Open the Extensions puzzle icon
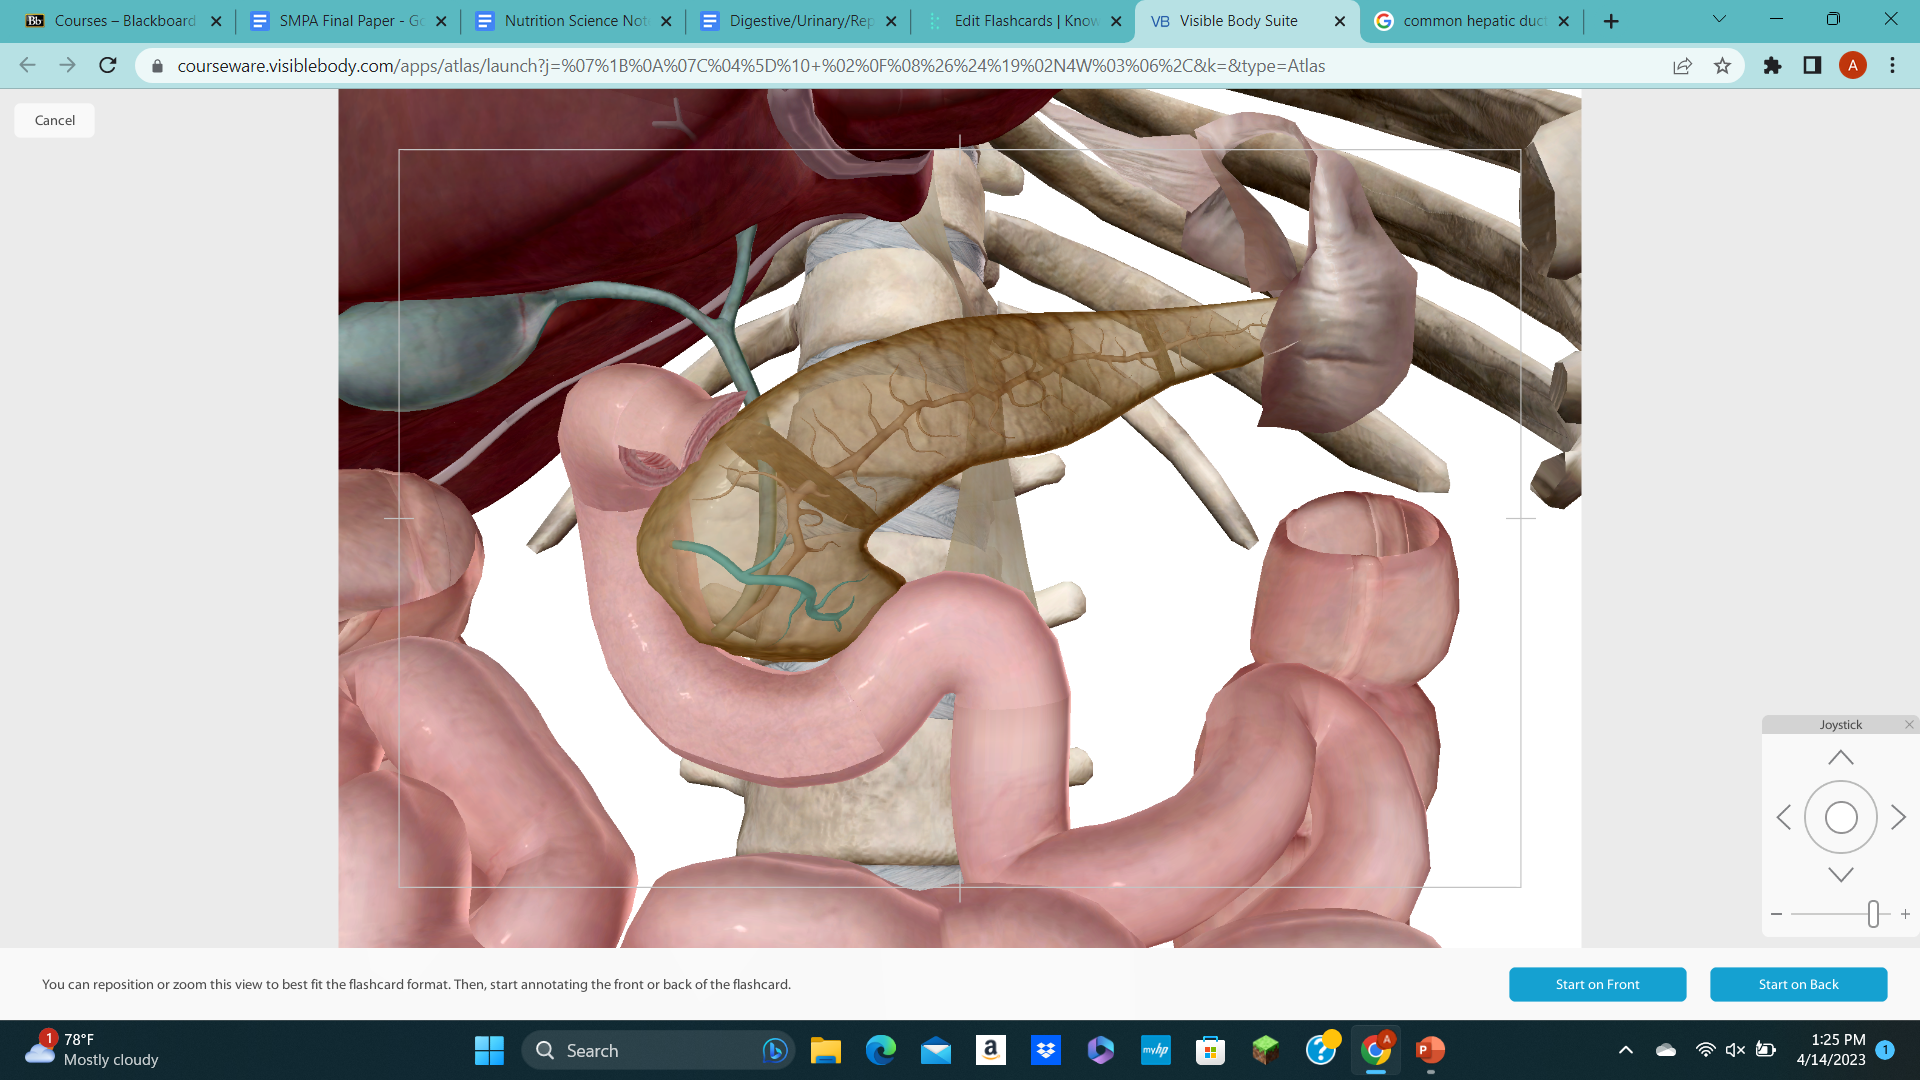 pos(1772,65)
